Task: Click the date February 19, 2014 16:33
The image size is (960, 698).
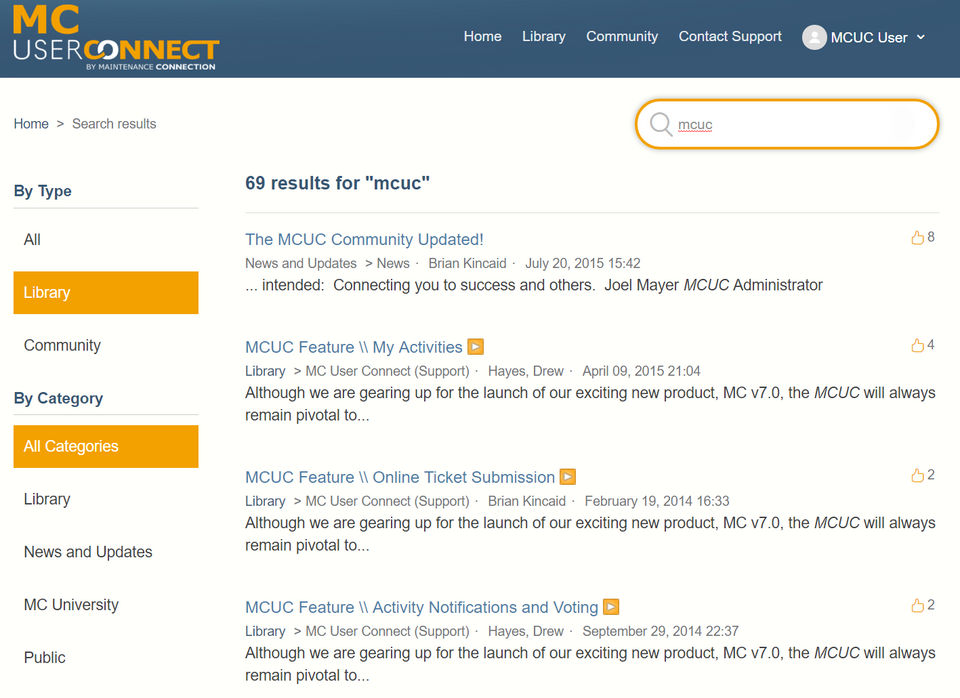Action: point(657,501)
